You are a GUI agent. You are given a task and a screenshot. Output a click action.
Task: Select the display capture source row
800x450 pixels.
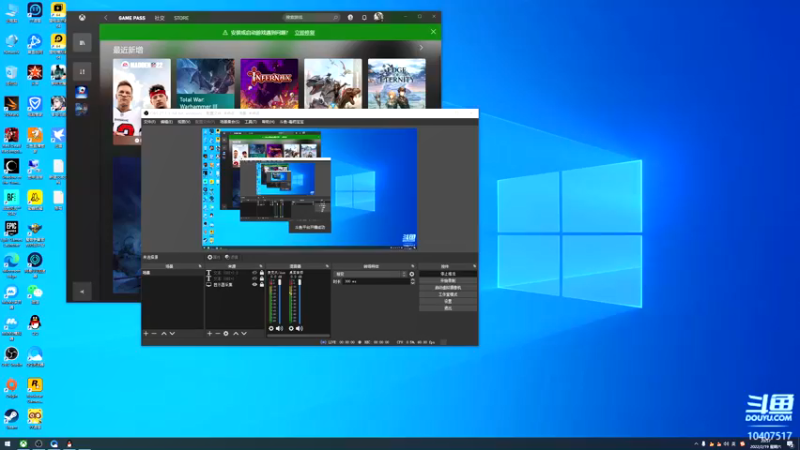point(235,285)
